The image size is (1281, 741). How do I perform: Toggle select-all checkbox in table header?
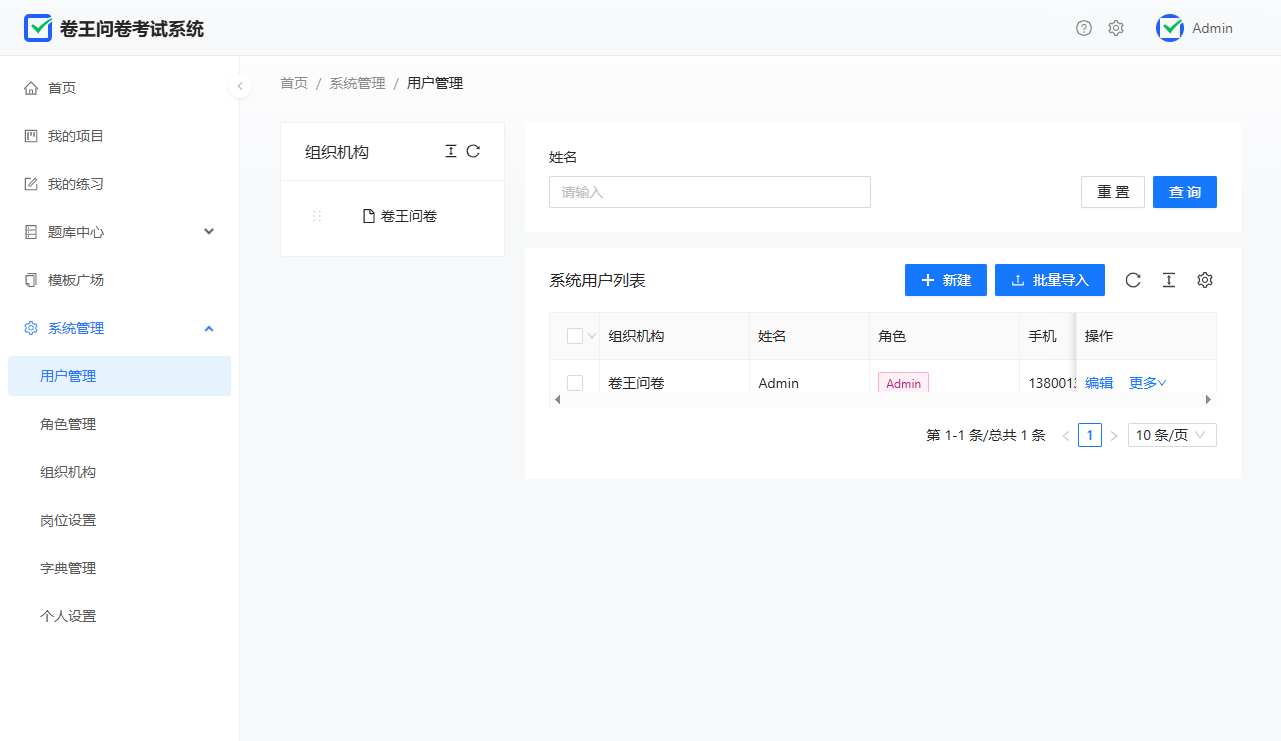pos(575,336)
